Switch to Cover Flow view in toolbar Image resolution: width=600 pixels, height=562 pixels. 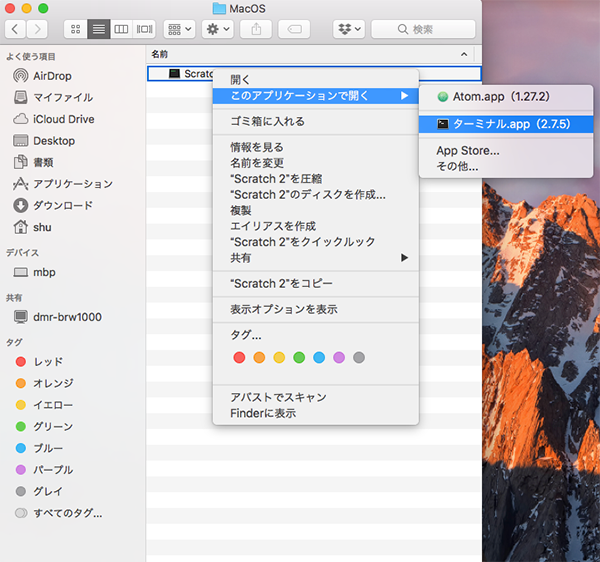point(144,29)
